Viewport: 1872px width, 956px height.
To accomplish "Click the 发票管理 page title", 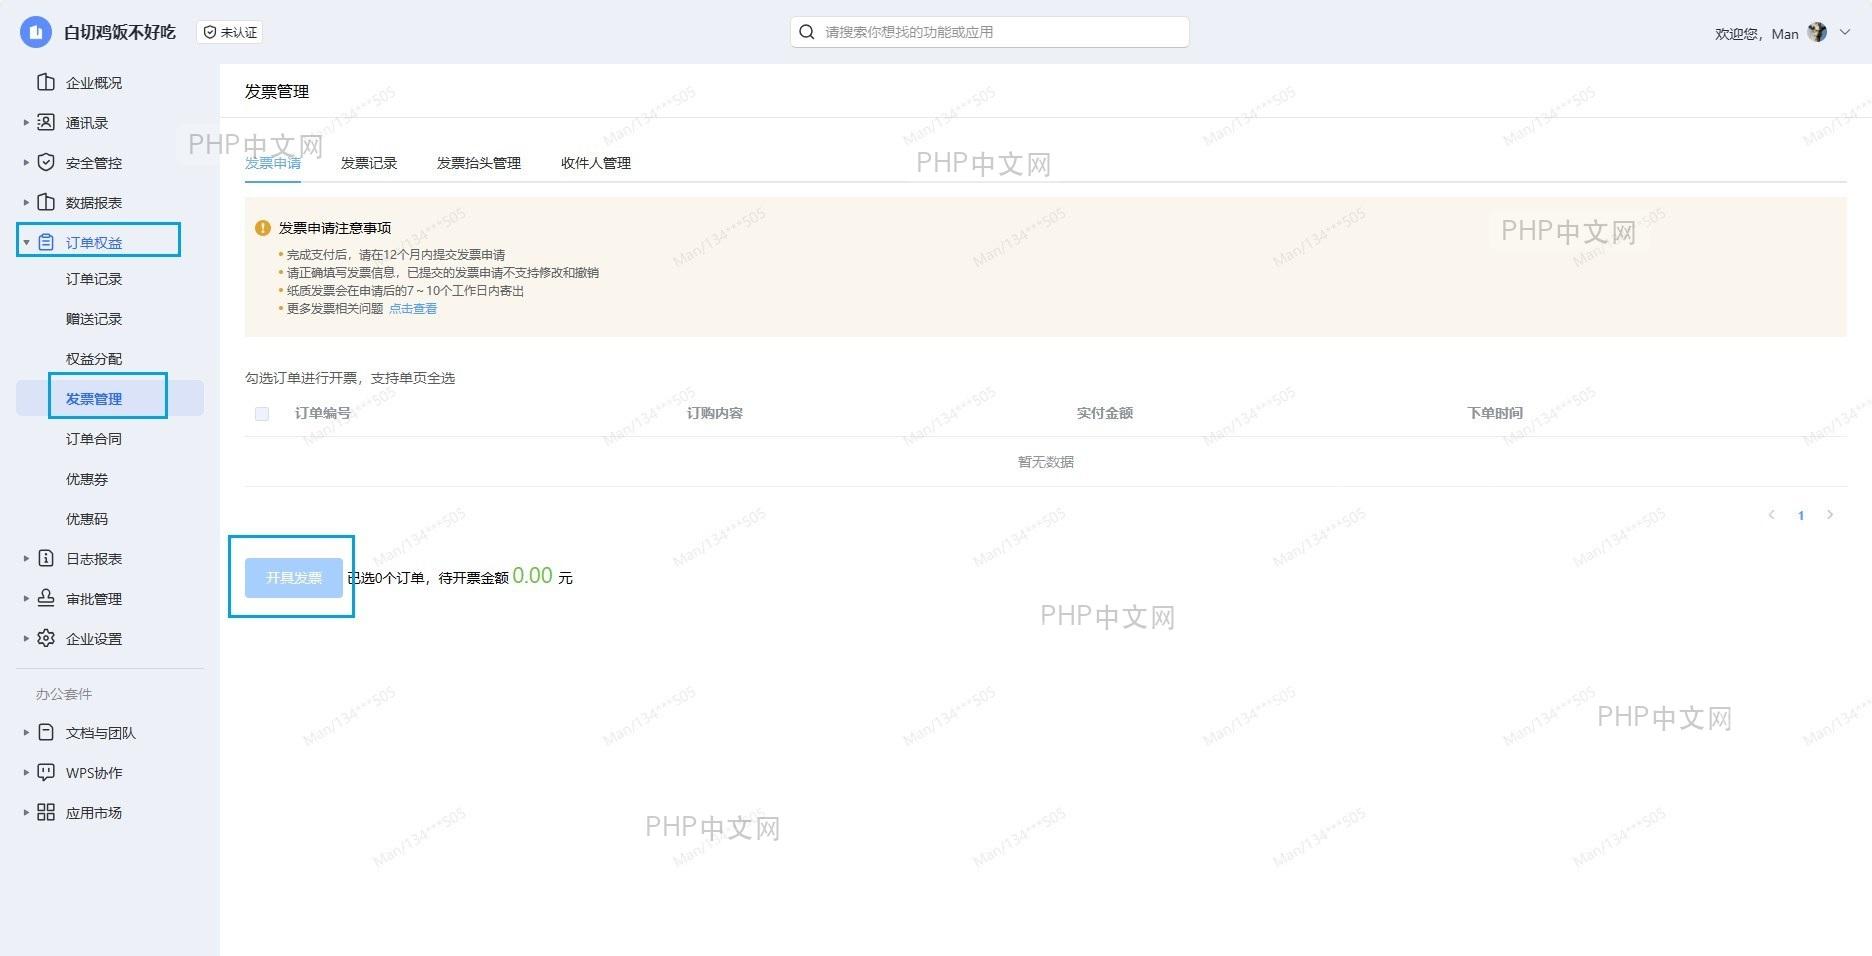I will tap(277, 91).
